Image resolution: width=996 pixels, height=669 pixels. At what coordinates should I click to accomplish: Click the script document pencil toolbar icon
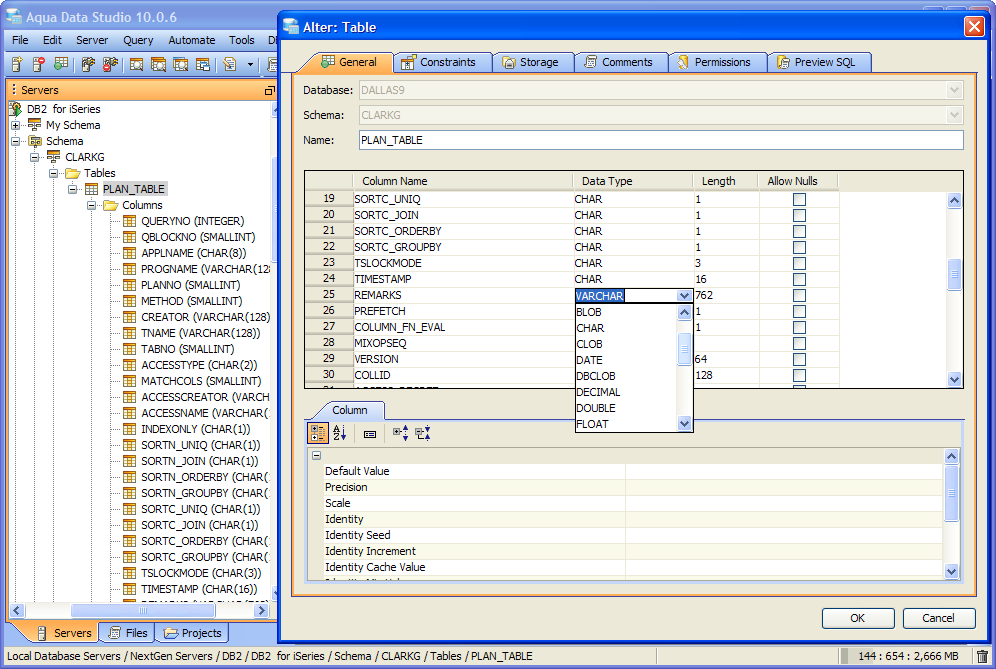click(230, 64)
